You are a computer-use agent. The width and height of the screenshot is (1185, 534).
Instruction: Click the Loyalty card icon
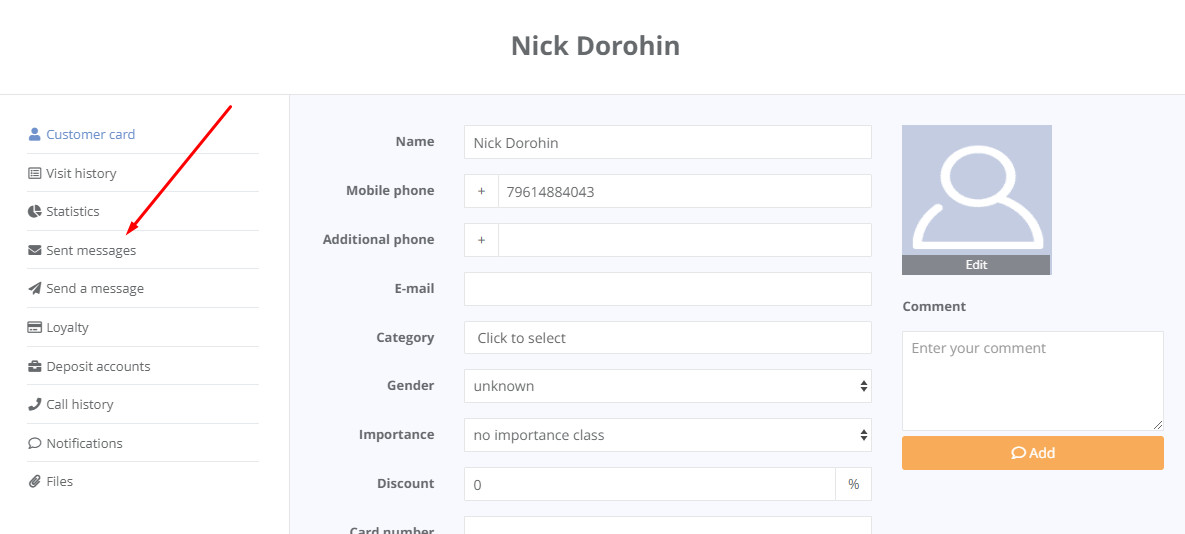[x=35, y=327]
